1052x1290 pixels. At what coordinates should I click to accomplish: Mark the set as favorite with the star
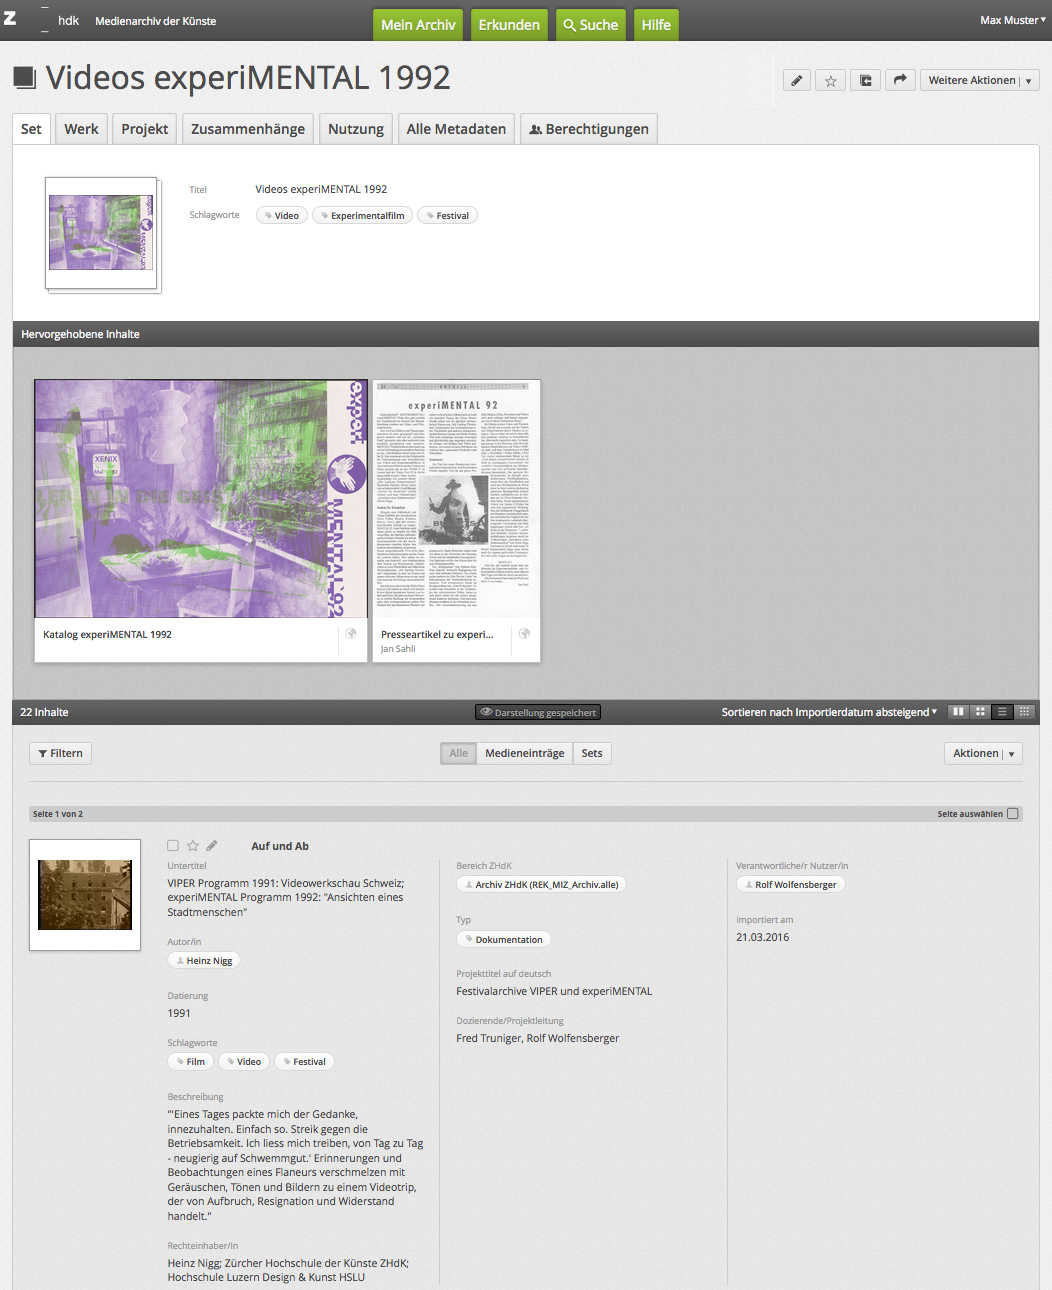(830, 81)
